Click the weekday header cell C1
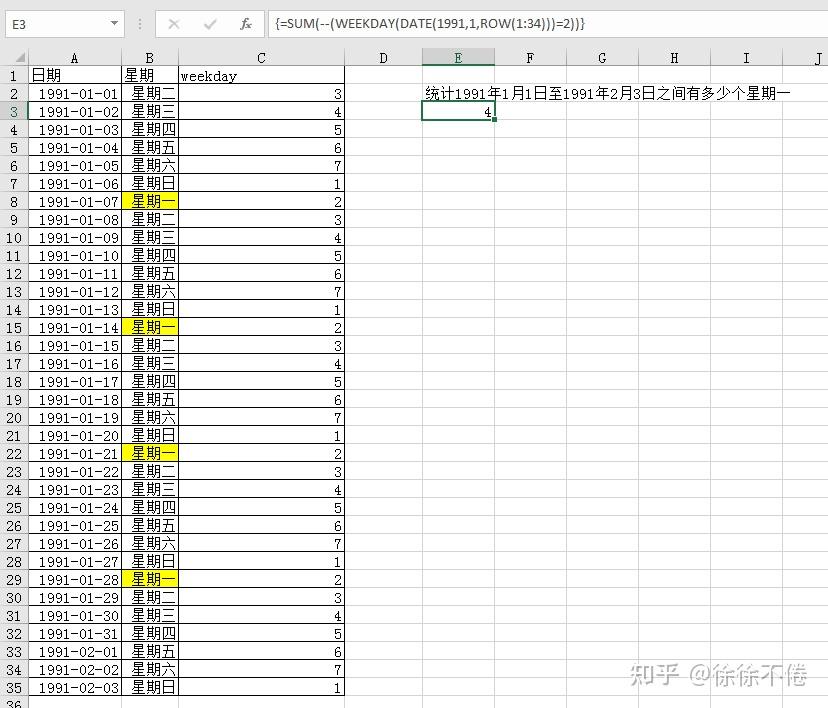The height and width of the screenshot is (708, 828). pos(261,75)
